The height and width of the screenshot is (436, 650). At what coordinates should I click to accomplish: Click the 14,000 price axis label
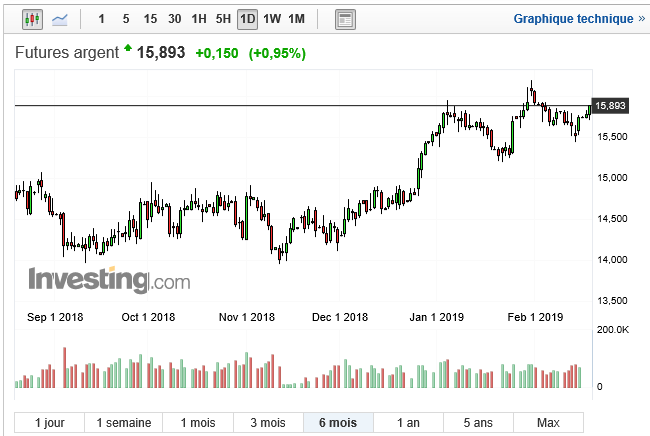pyautogui.click(x=612, y=260)
